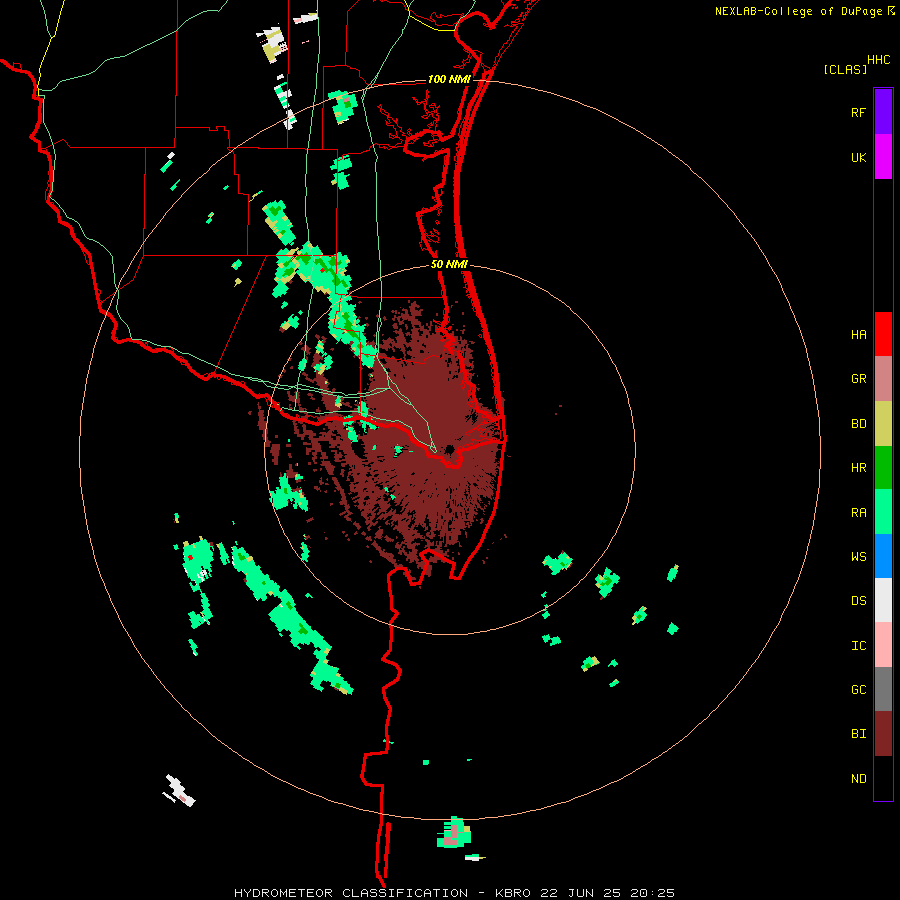Select the GR pink-brown legend swatch
The image size is (900, 900).
pos(883,379)
